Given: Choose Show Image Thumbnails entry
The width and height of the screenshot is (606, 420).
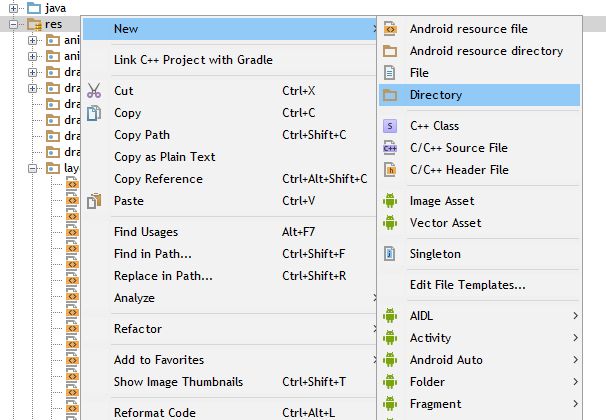Looking at the screenshot, I should (x=230, y=382).
